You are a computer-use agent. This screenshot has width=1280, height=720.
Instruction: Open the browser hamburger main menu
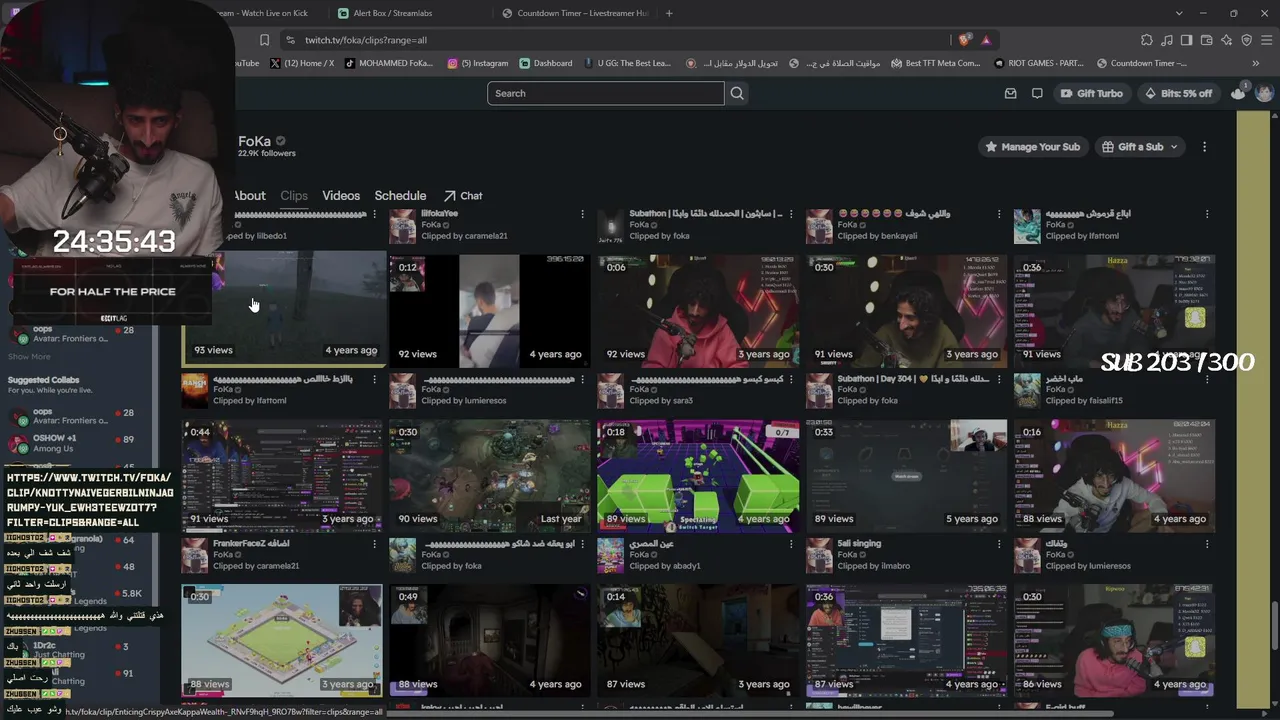pyautogui.click(x=1266, y=40)
